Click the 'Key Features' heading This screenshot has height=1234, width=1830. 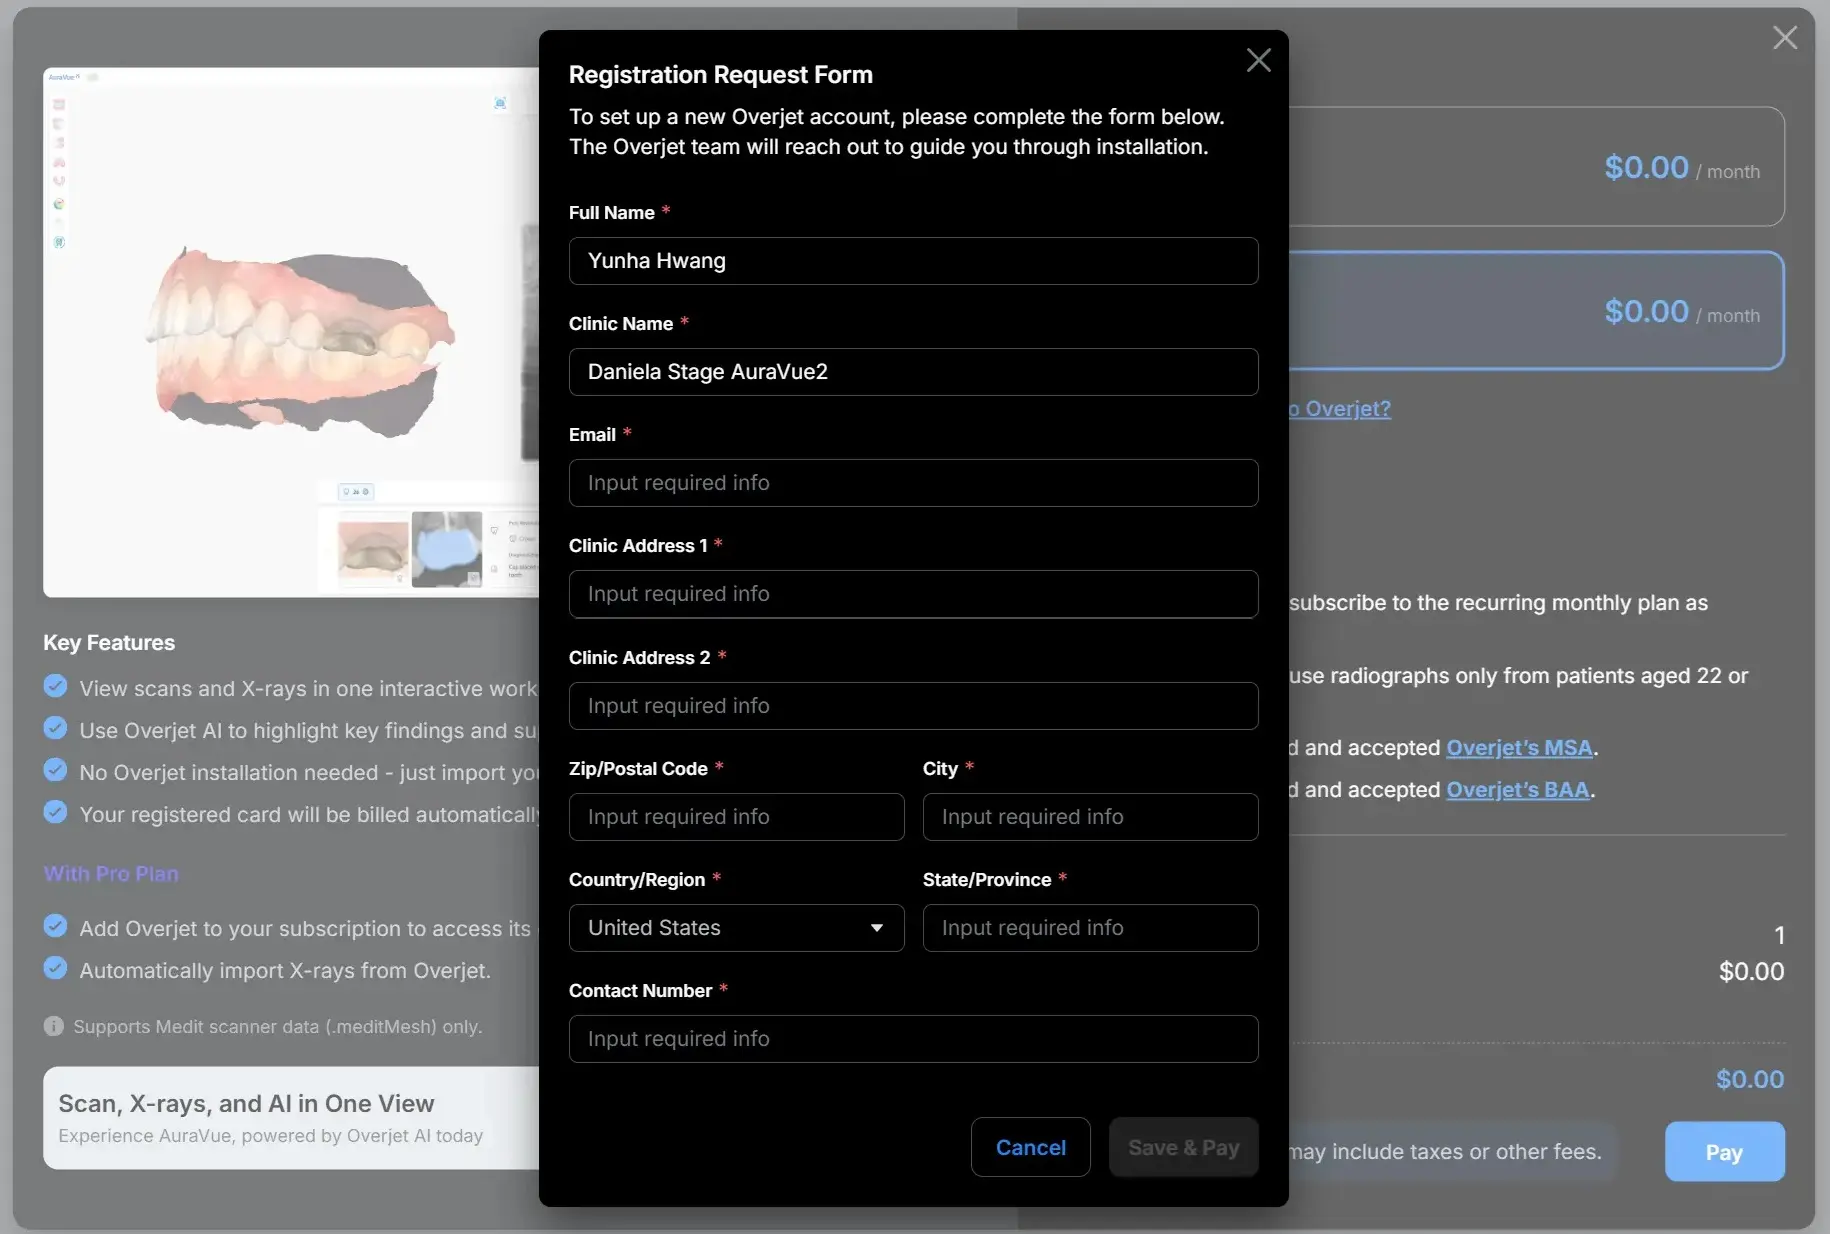tap(109, 643)
